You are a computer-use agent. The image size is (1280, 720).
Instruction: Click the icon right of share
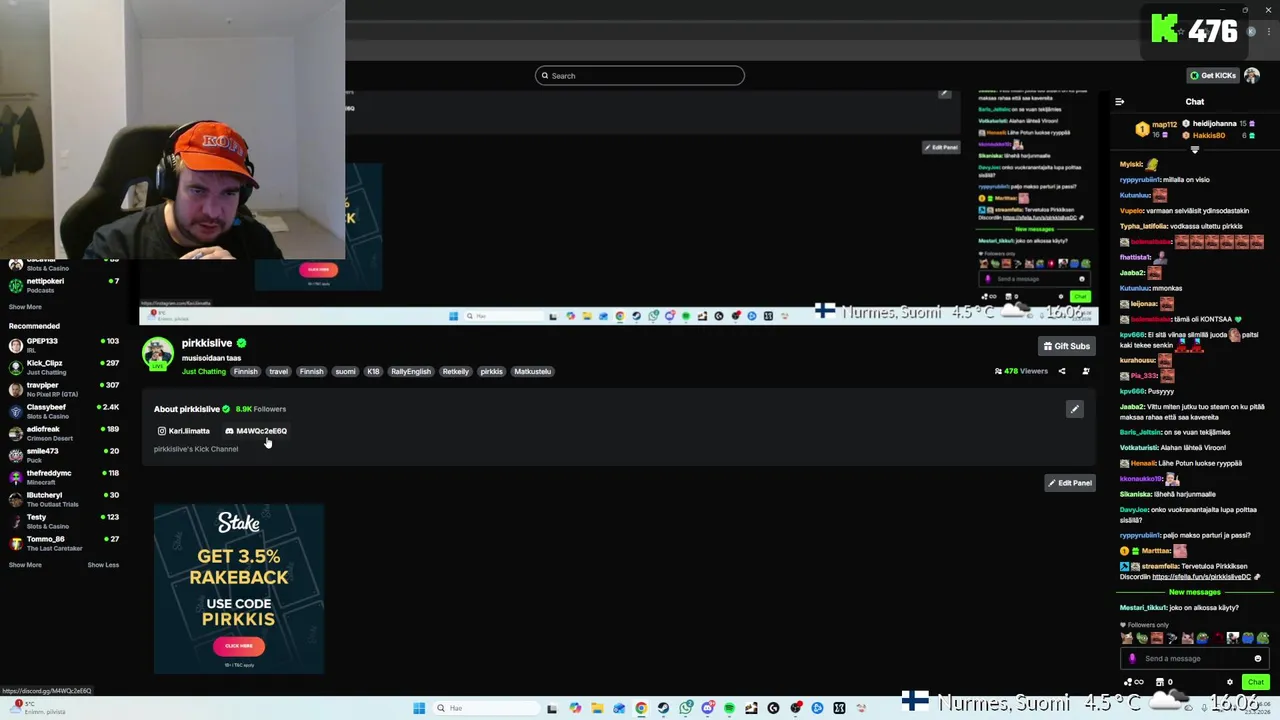pos(1086,371)
